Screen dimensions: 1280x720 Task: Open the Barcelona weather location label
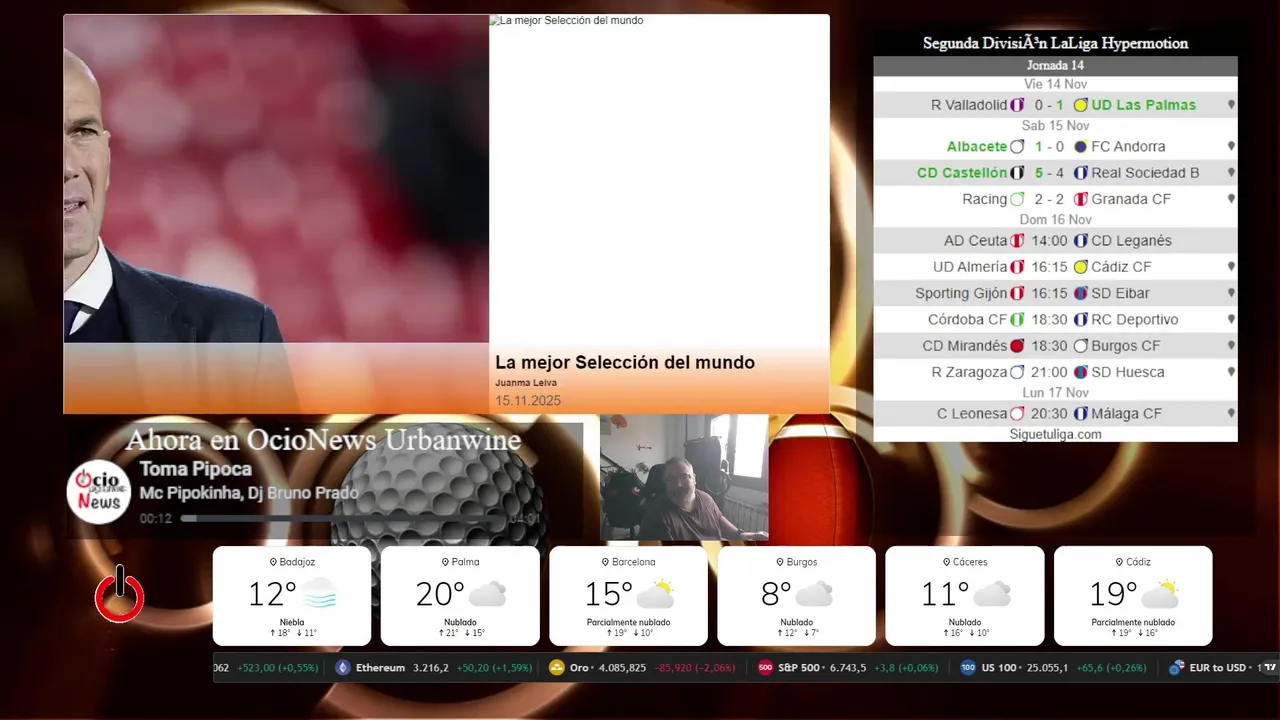628,562
